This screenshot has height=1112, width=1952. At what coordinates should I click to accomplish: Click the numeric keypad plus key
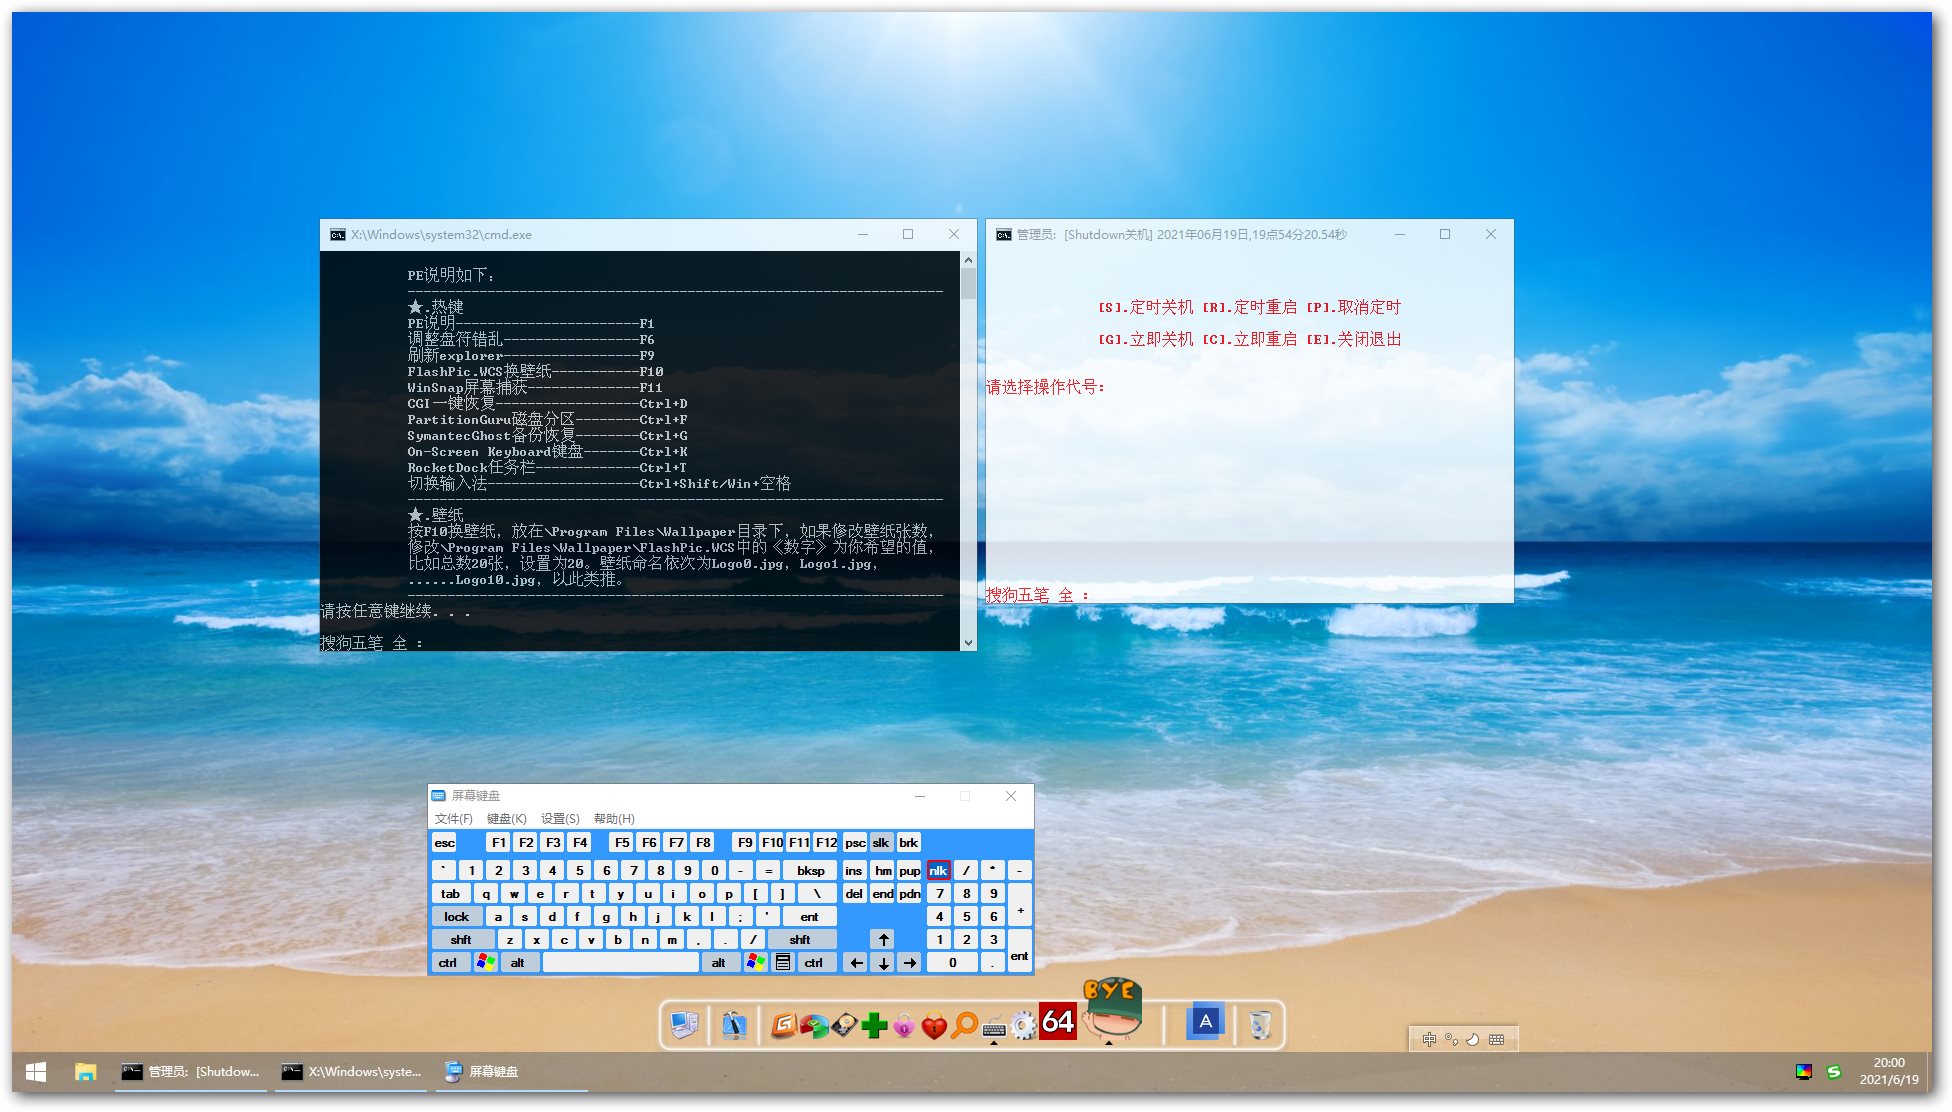(1019, 905)
